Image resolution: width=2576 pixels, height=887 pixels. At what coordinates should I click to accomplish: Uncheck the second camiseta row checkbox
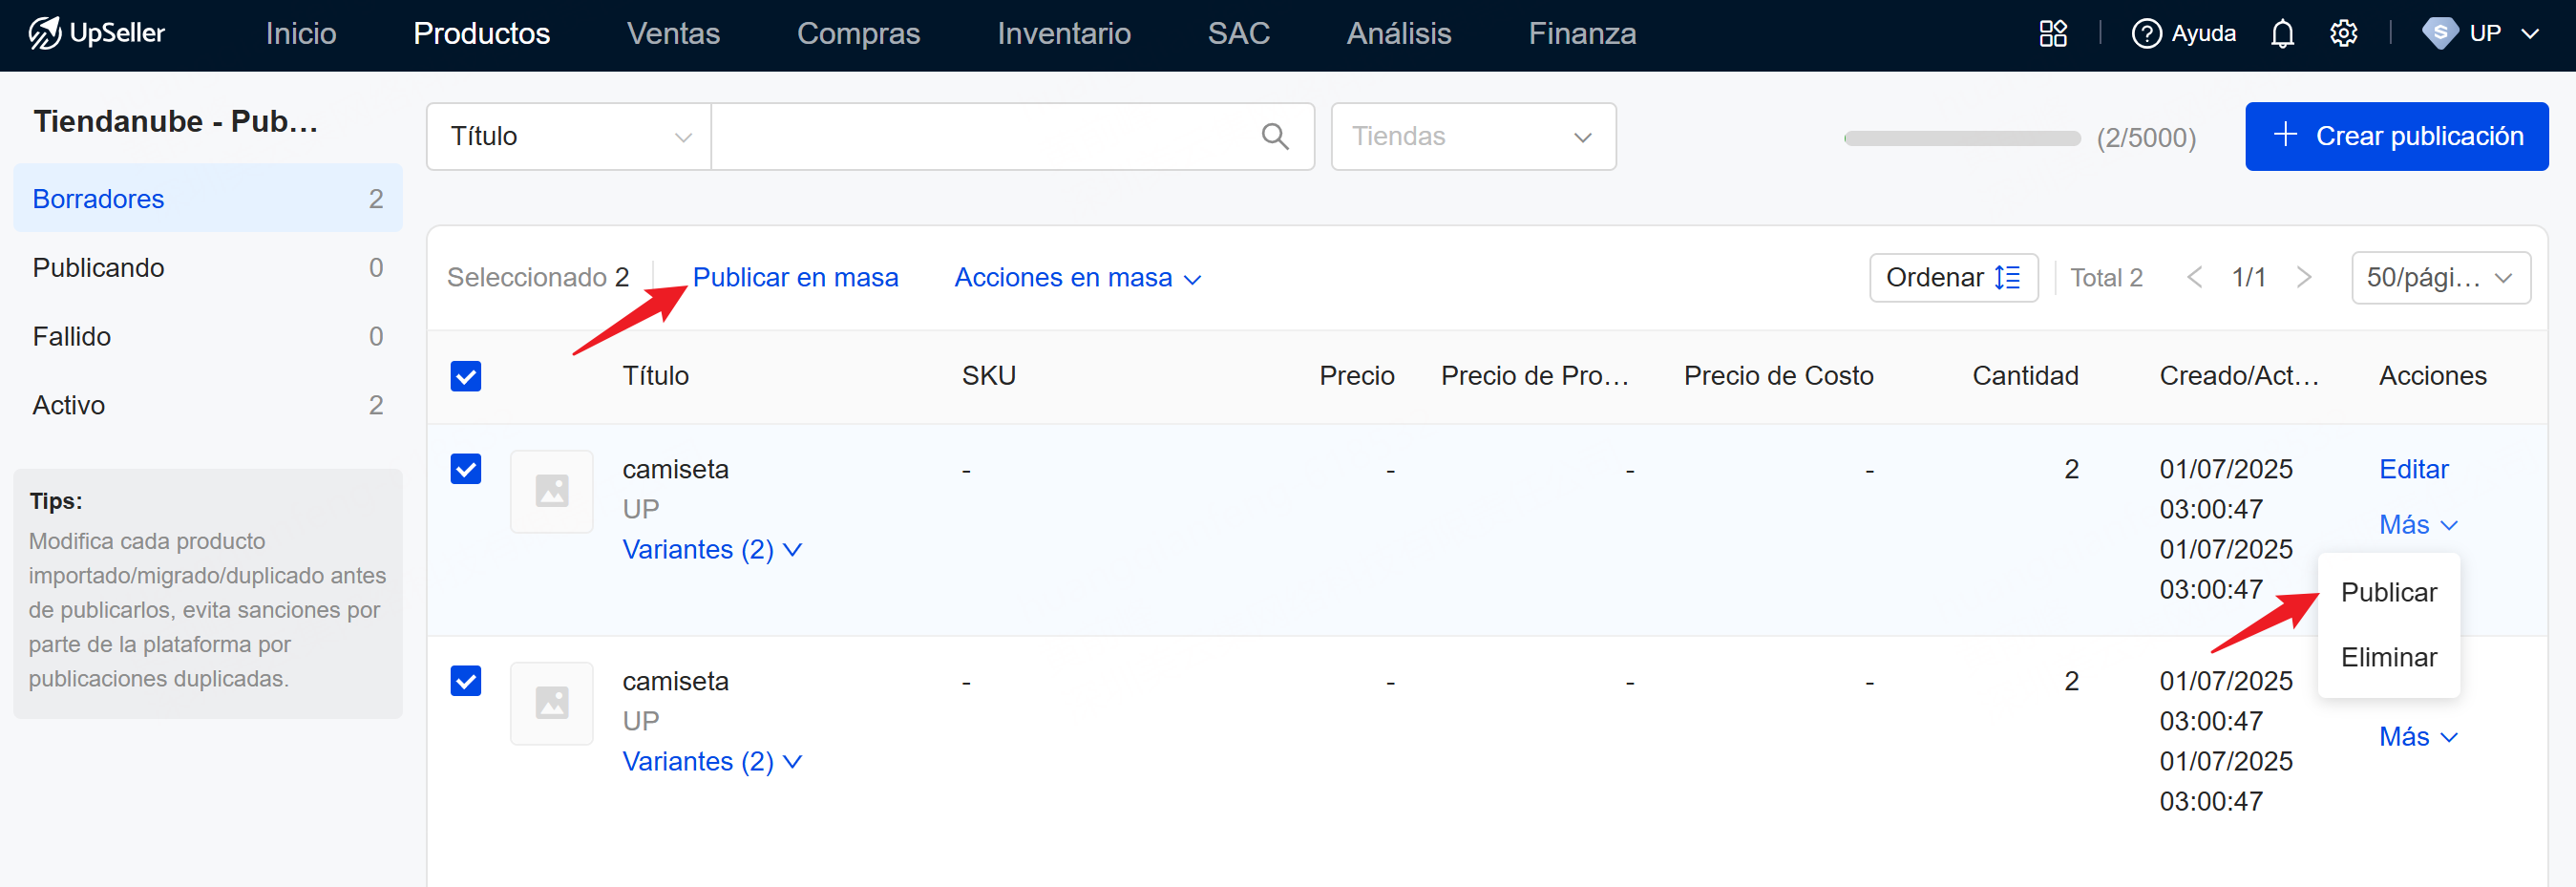tap(466, 681)
